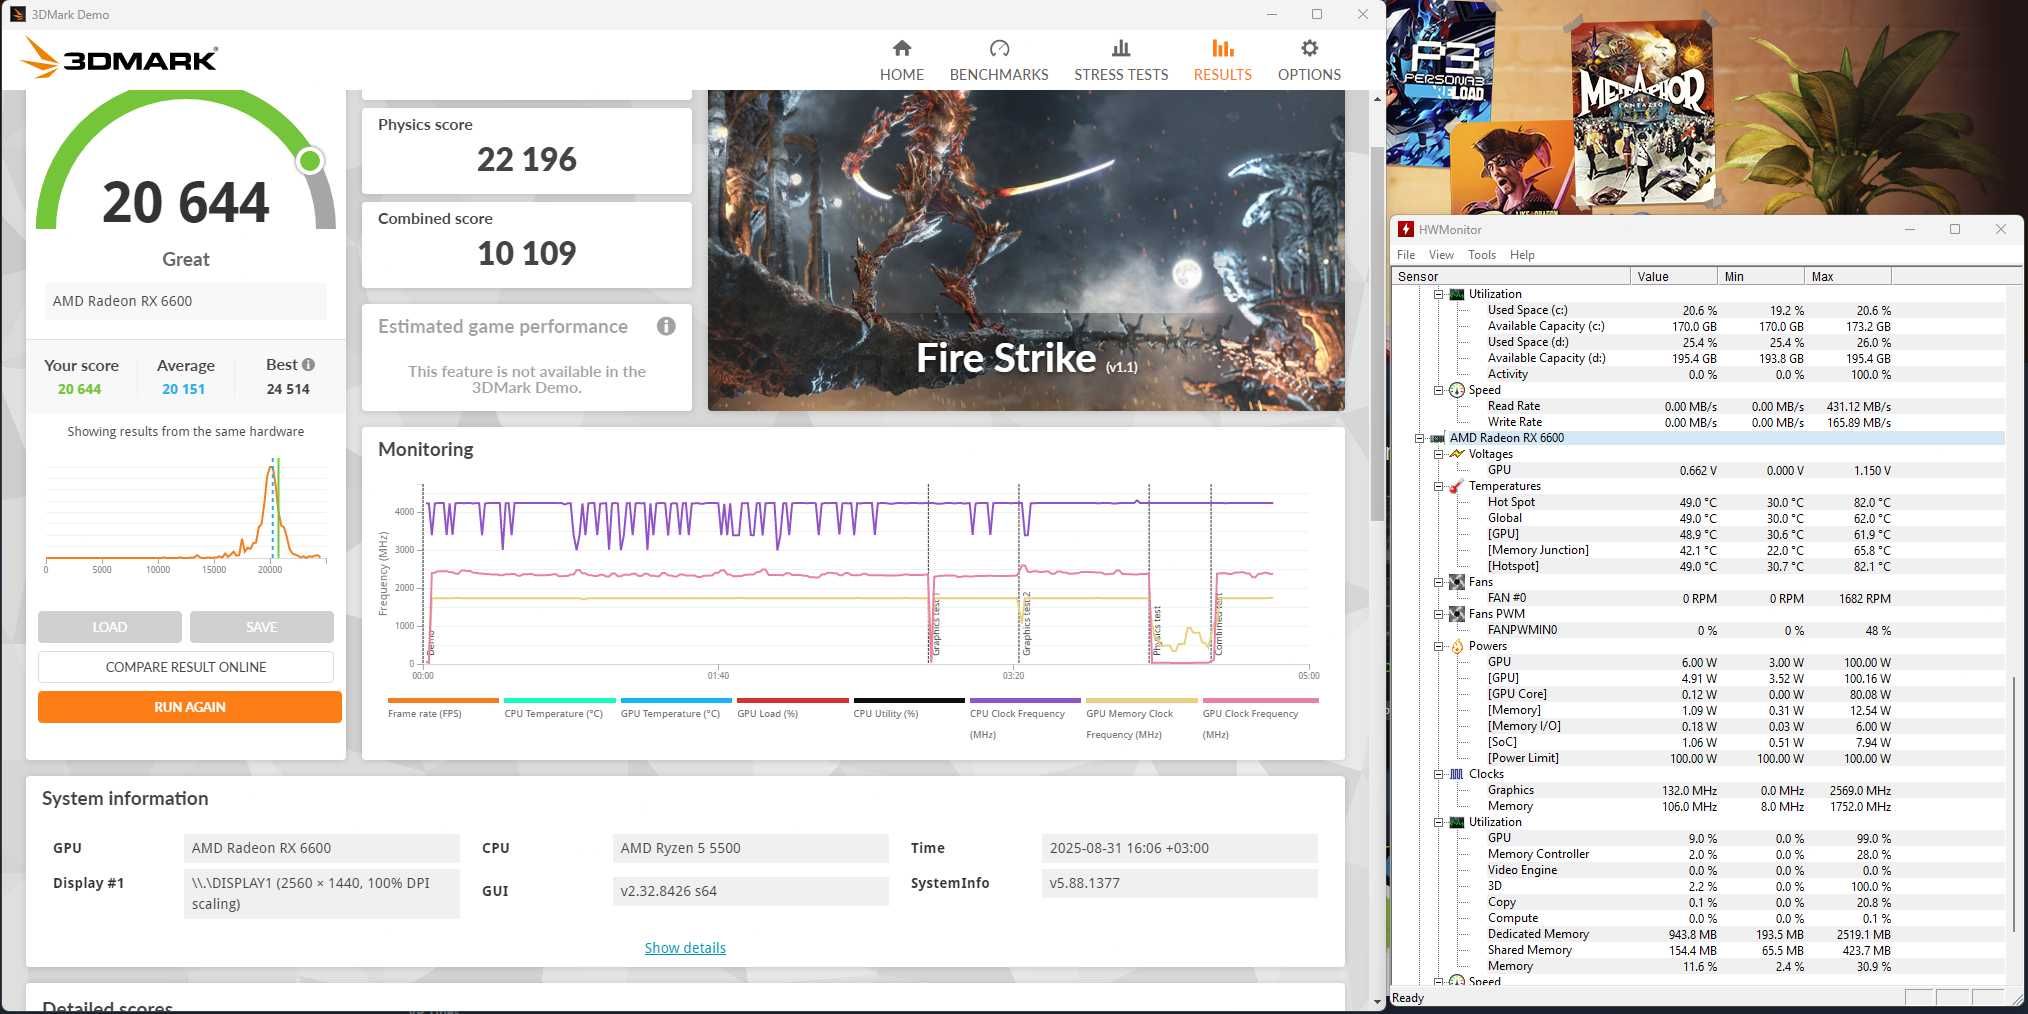Viewport: 2028px width, 1014px height.
Task: Click the SAVE button
Action: coord(261,627)
